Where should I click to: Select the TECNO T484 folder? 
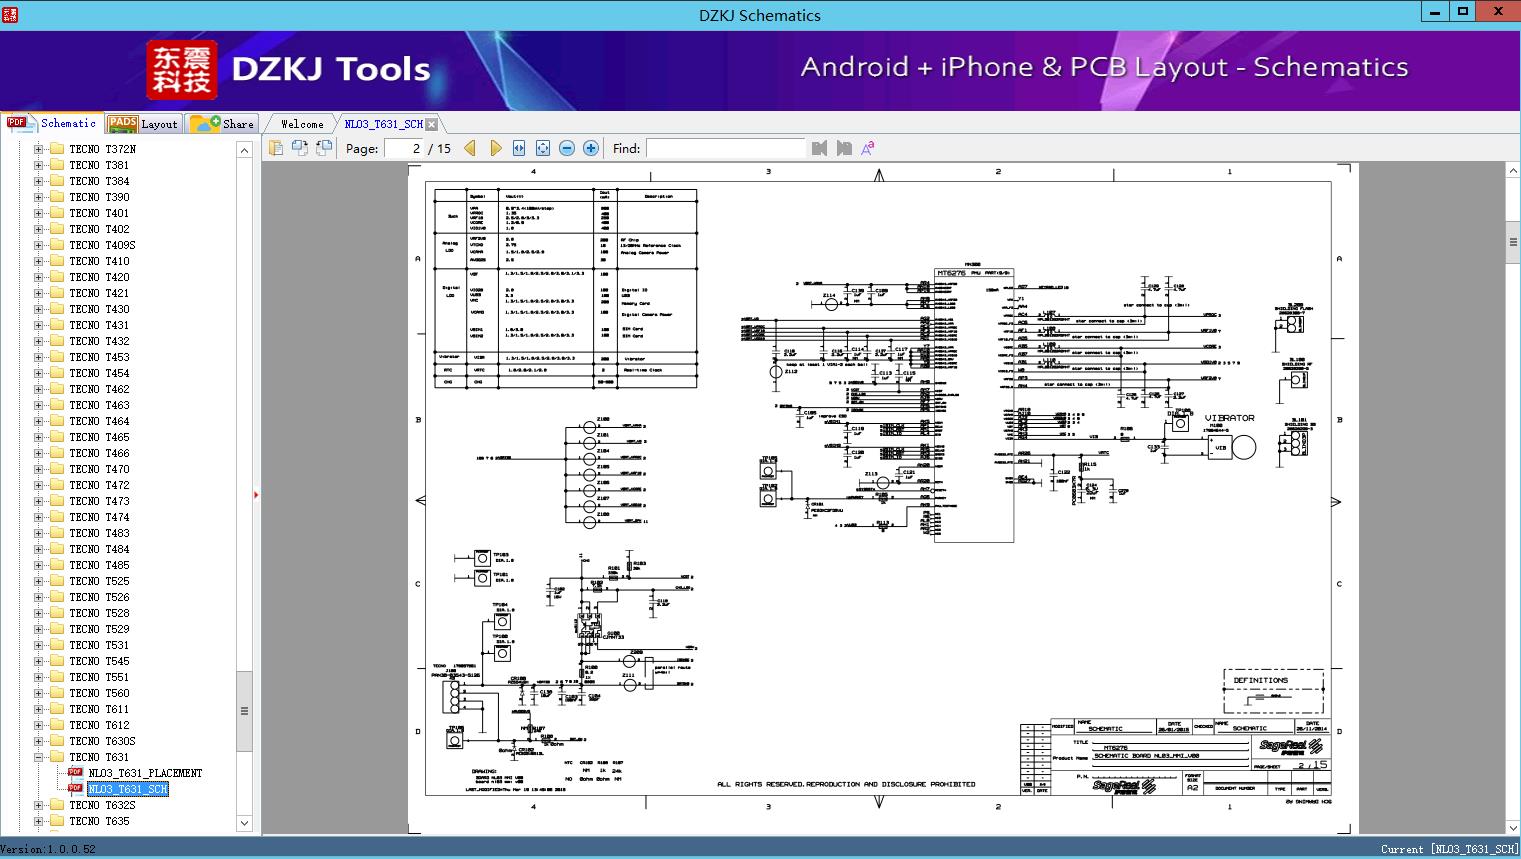click(99, 549)
